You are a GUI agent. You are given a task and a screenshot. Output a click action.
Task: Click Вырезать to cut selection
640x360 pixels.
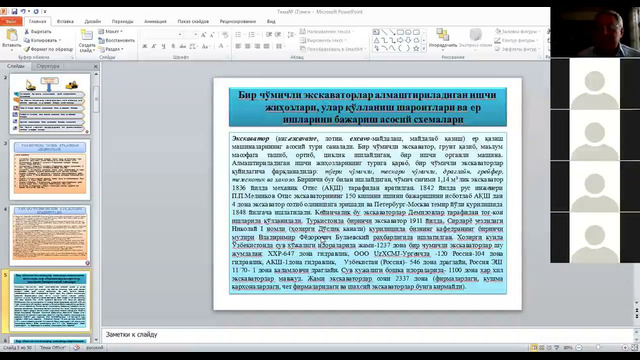38,31
